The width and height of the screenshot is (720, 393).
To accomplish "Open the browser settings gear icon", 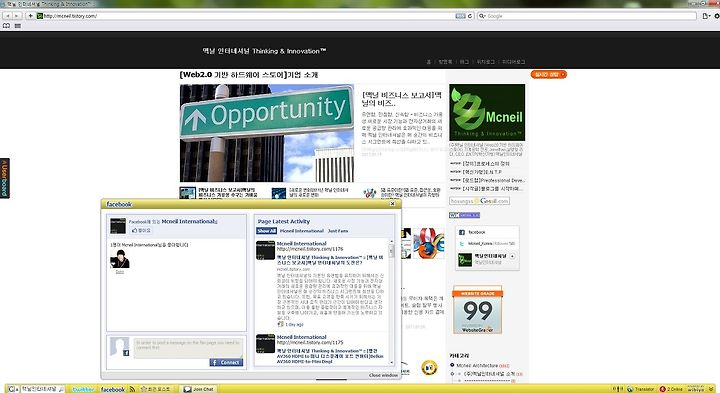I will 716,16.
